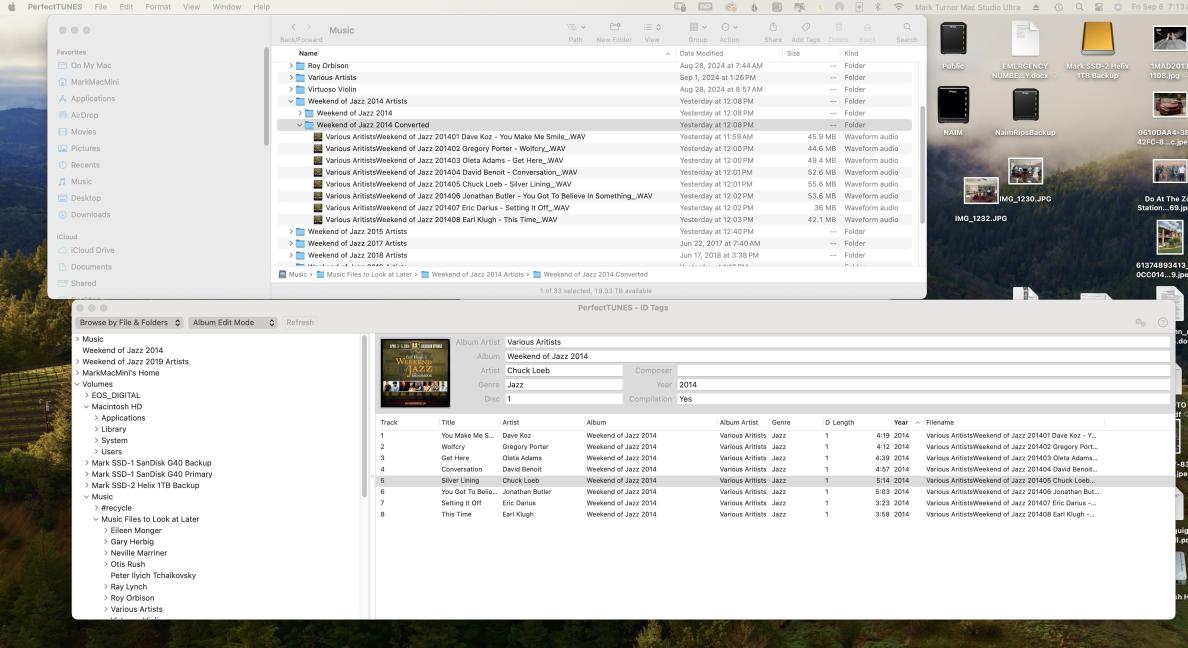Image resolution: width=1188 pixels, height=648 pixels.
Task: Open the Album Edit Mode dropdown
Action: tap(233, 323)
